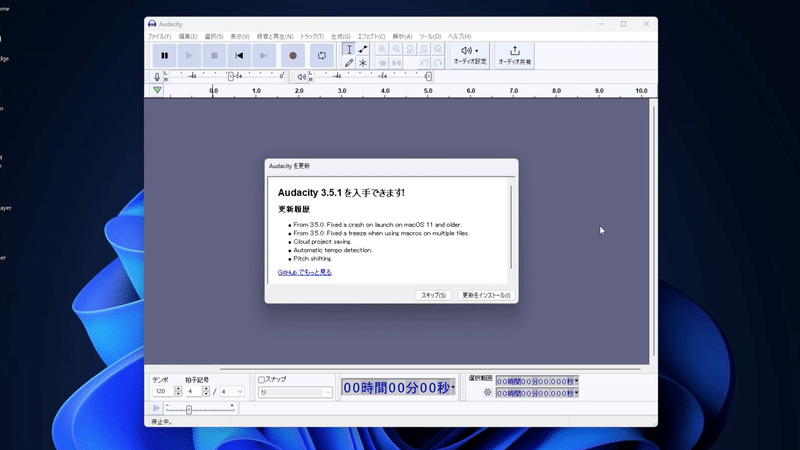
Task: Click the Stop transport button
Action: click(x=214, y=56)
